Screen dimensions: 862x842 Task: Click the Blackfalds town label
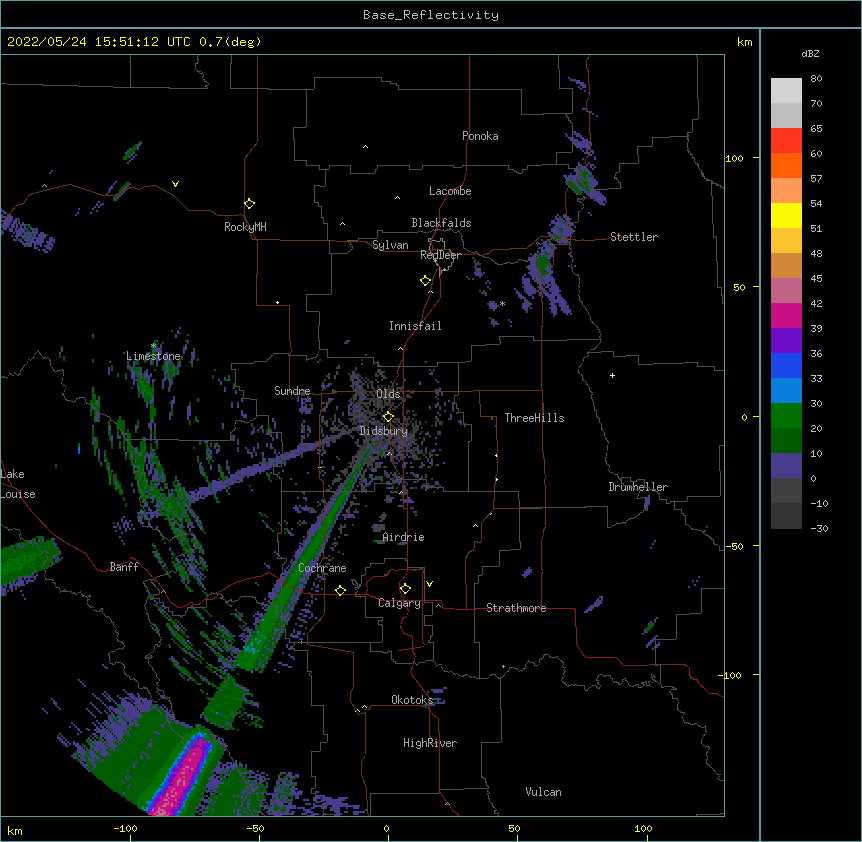coord(441,223)
